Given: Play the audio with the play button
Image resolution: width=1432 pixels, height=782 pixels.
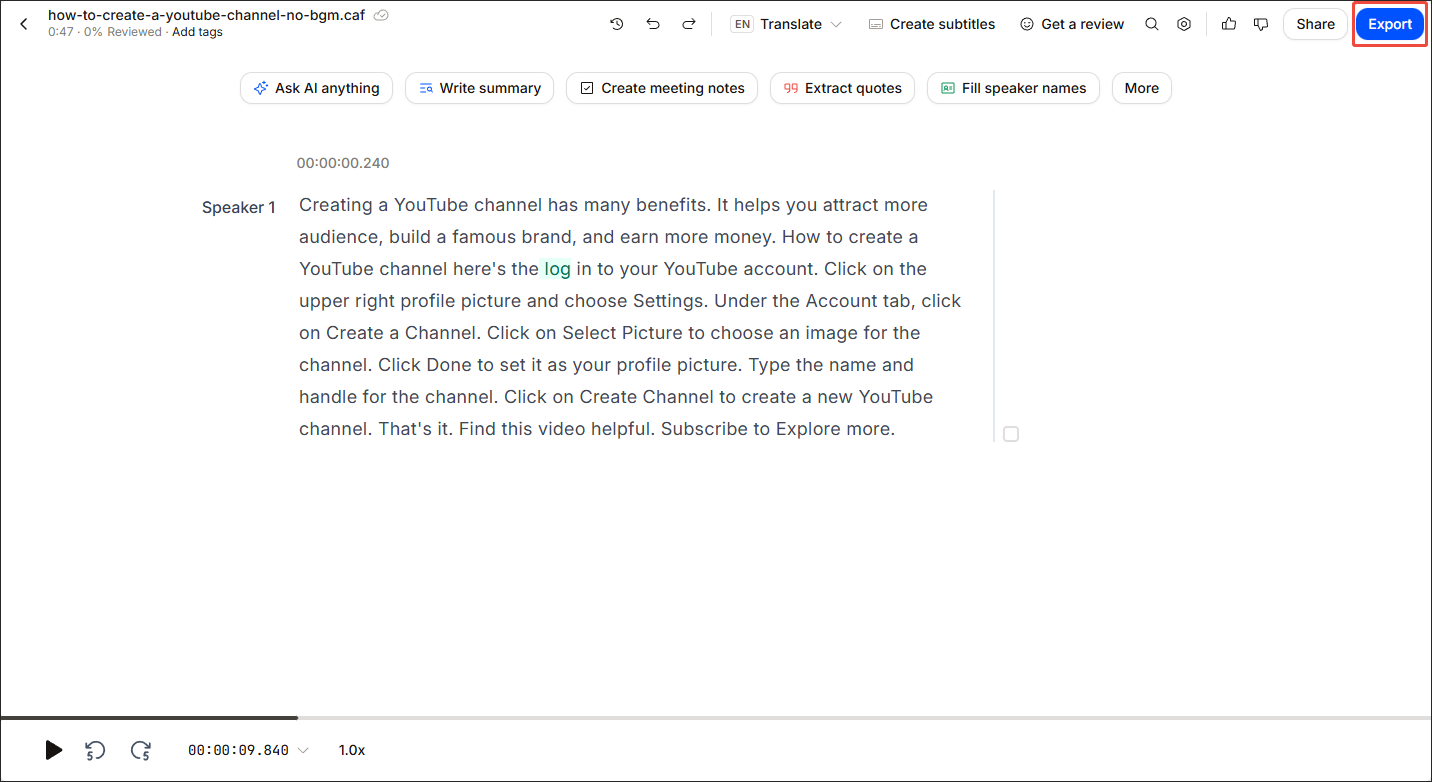Looking at the screenshot, I should (53, 750).
